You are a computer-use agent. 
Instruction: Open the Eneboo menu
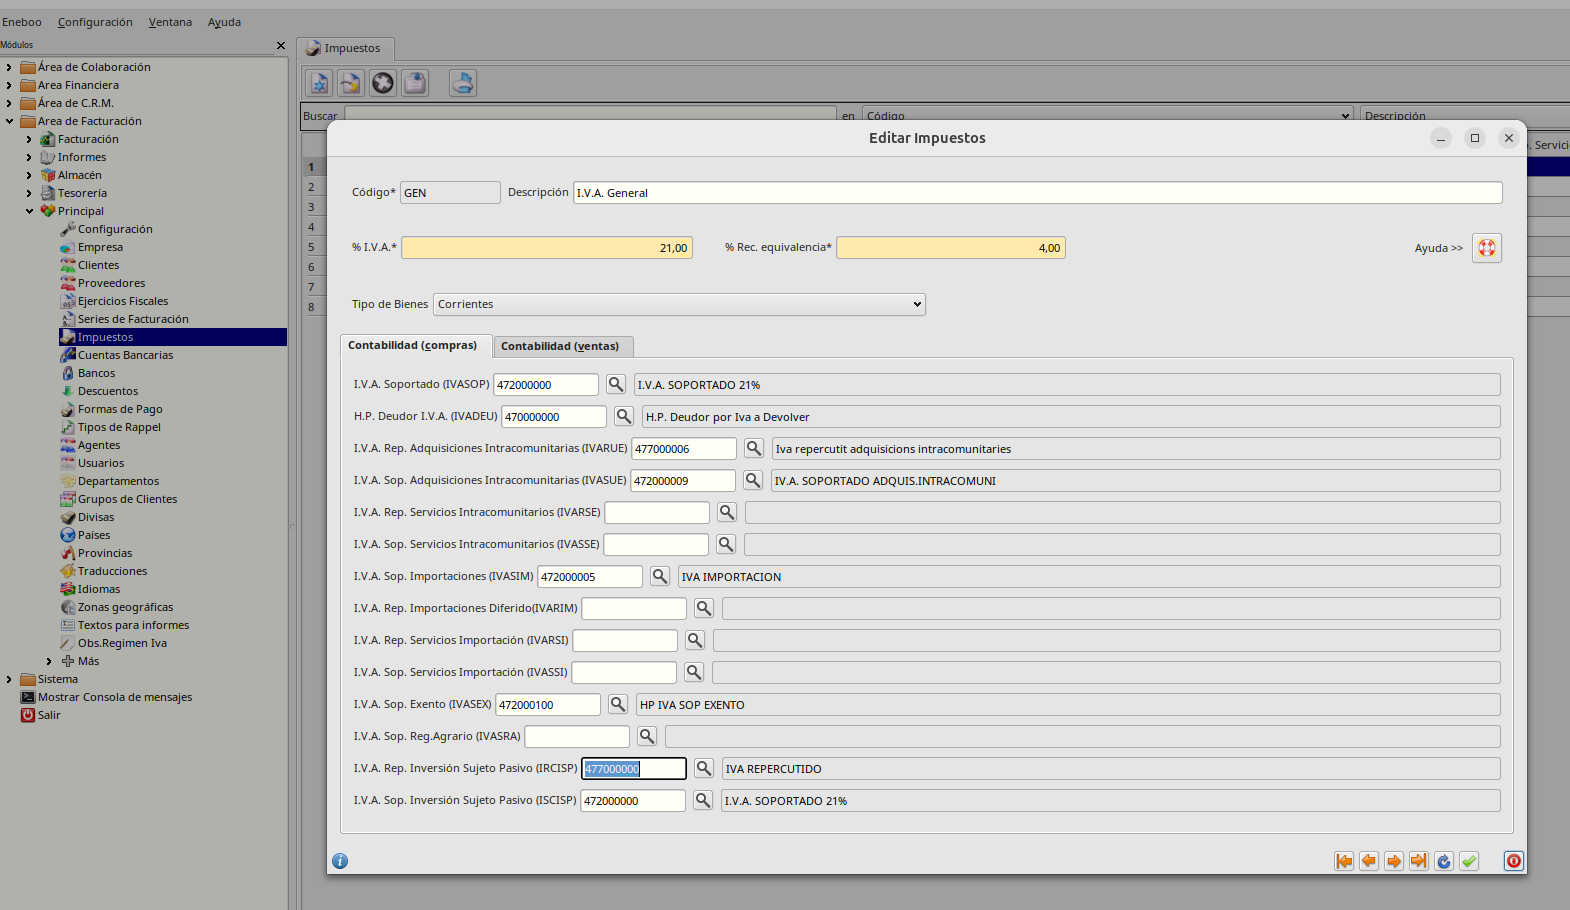(22, 22)
